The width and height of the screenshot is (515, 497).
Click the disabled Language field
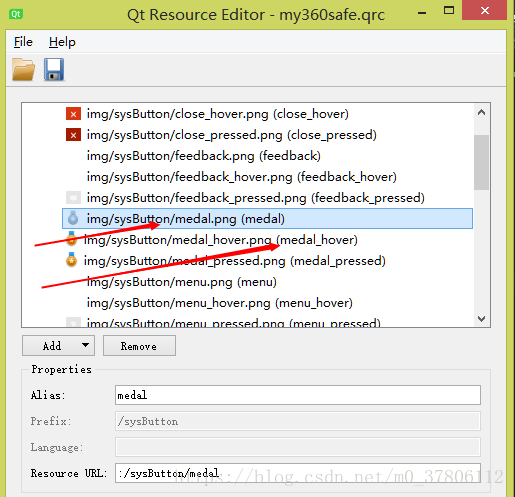(x=298, y=447)
